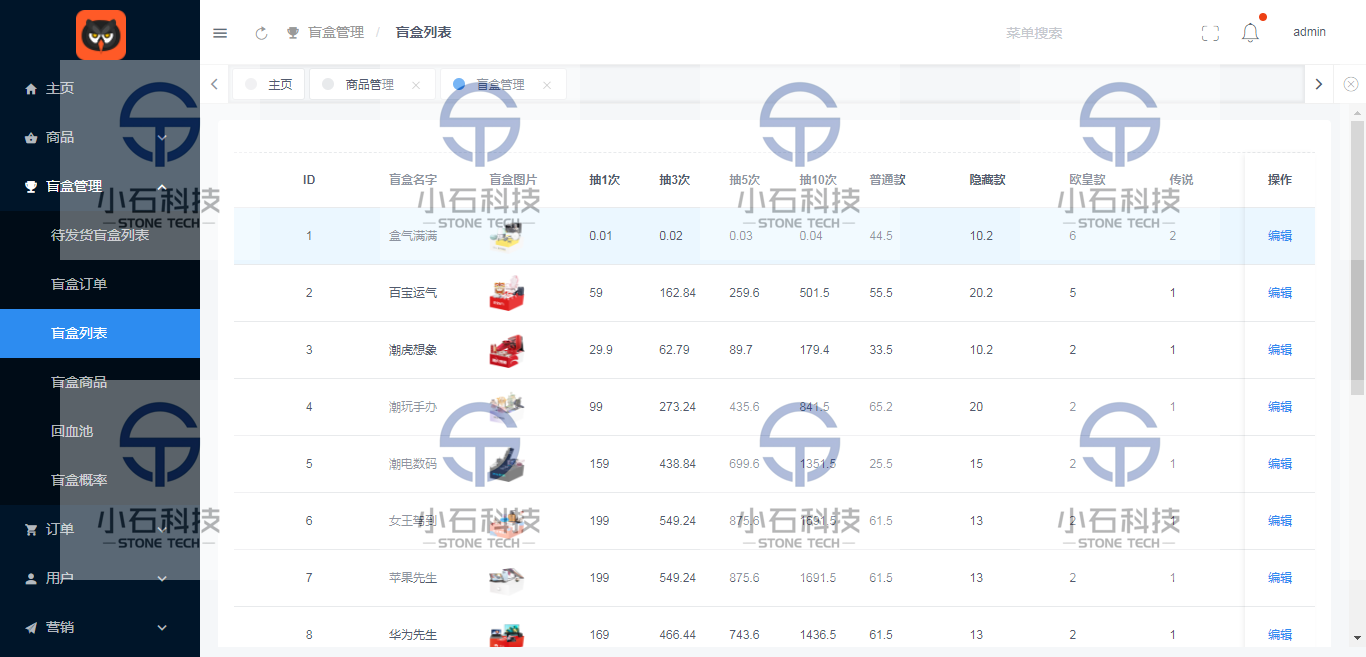Click the cart icon beside 订单
This screenshot has height=657, width=1366.
[x=31, y=529]
